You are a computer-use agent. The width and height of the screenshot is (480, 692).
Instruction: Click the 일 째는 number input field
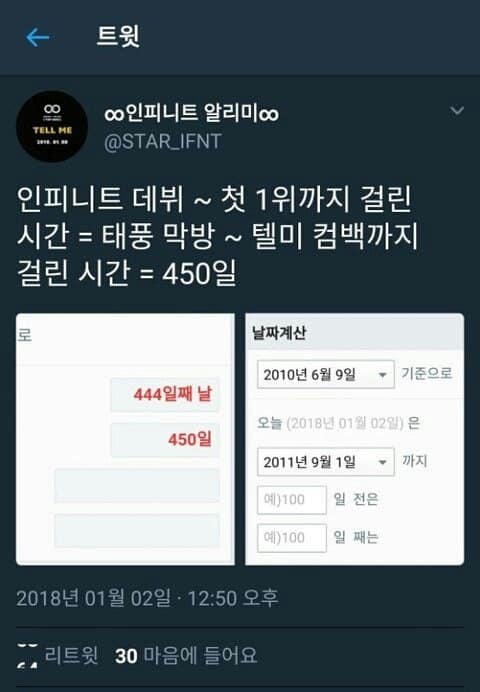[292, 538]
